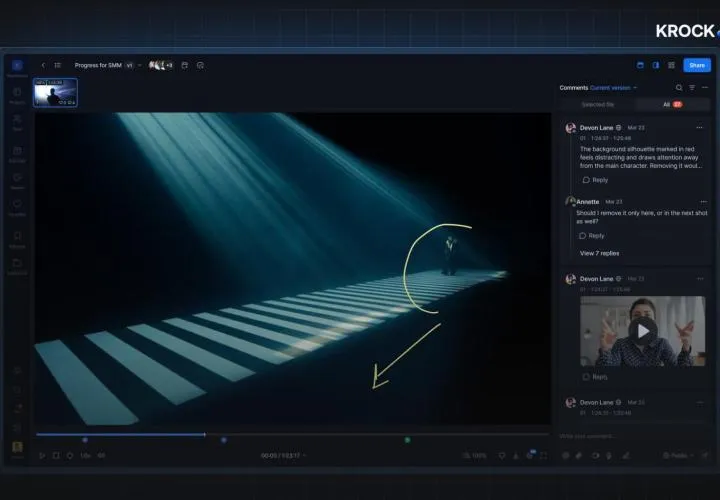Click the microphone icon in the comment toolbar
Viewport: 720px width, 500px height.
(x=609, y=455)
